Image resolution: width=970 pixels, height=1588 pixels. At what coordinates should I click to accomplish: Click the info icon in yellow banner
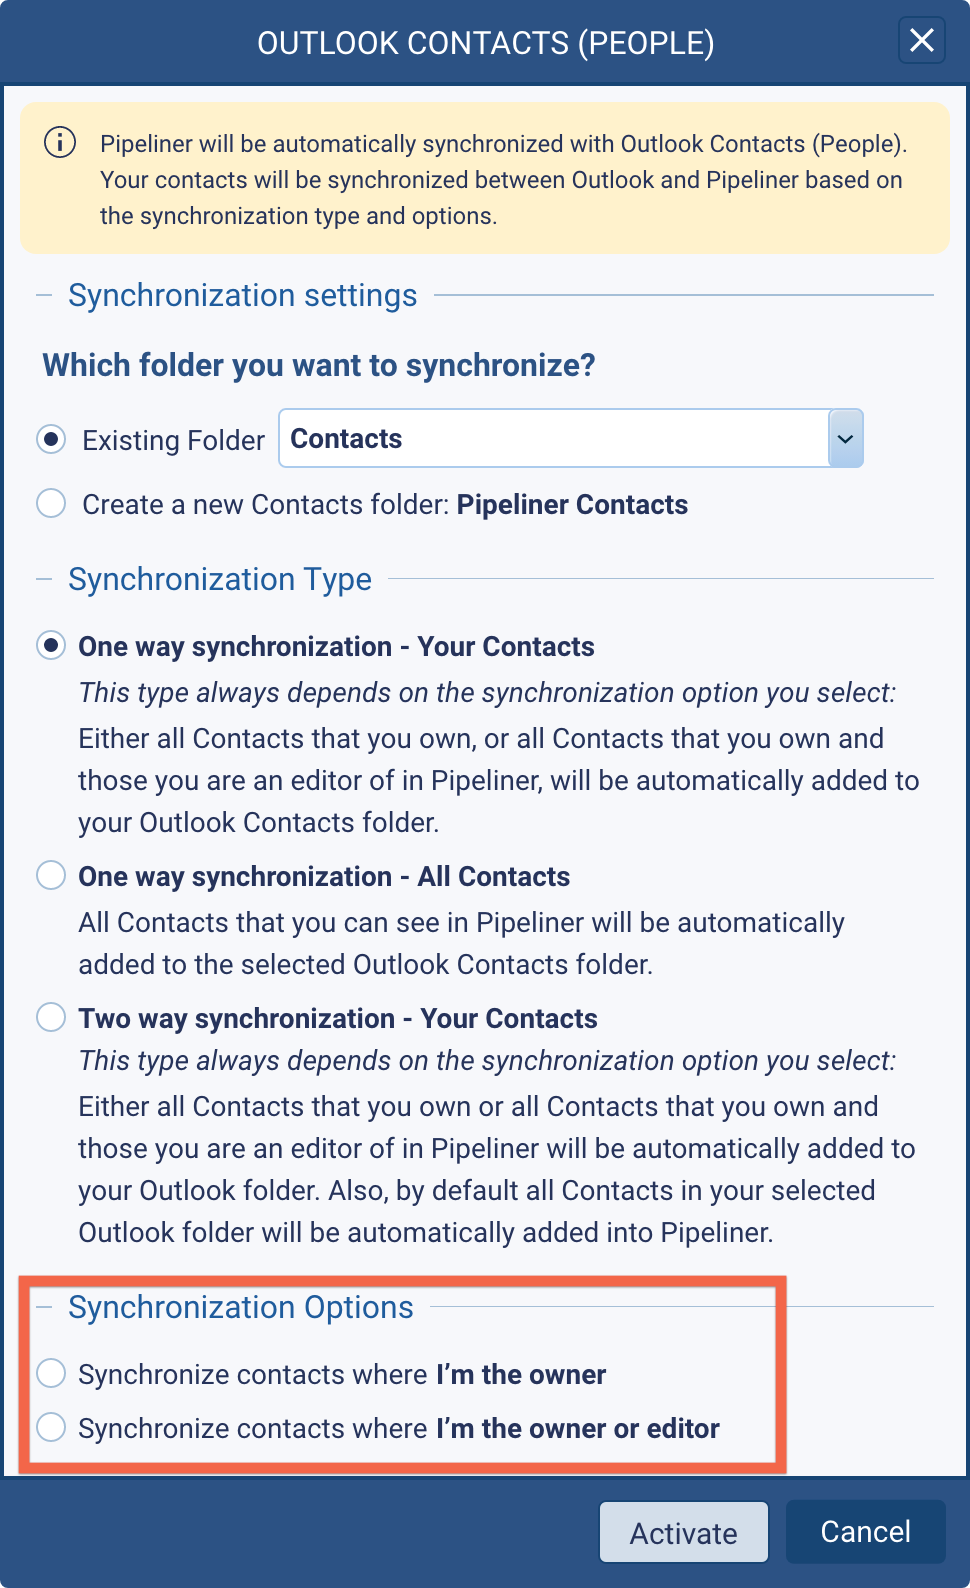tap(60, 143)
